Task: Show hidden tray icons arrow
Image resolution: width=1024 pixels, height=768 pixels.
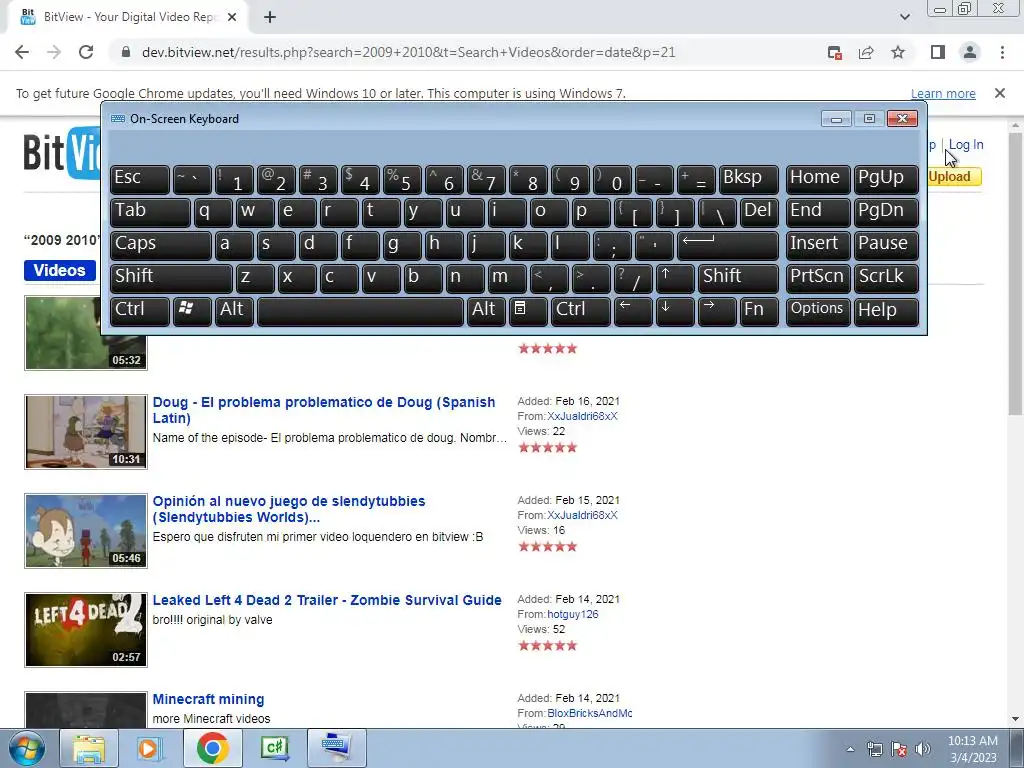Action: [x=850, y=749]
